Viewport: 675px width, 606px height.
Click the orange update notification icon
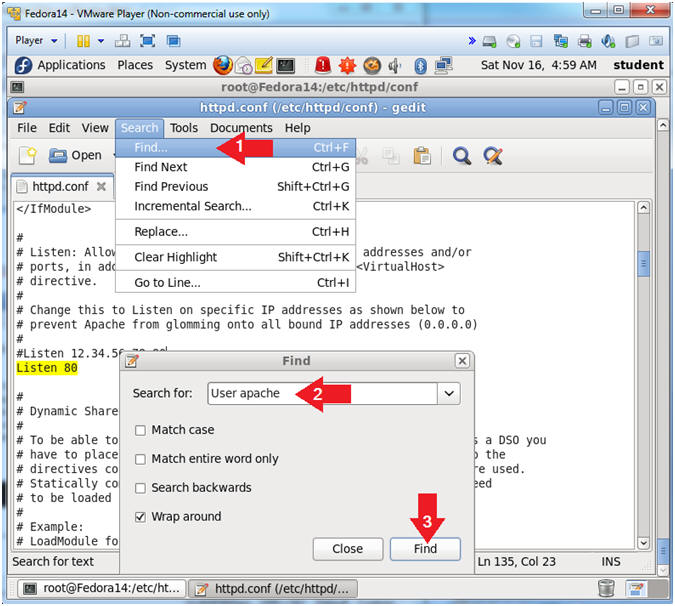[x=347, y=65]
